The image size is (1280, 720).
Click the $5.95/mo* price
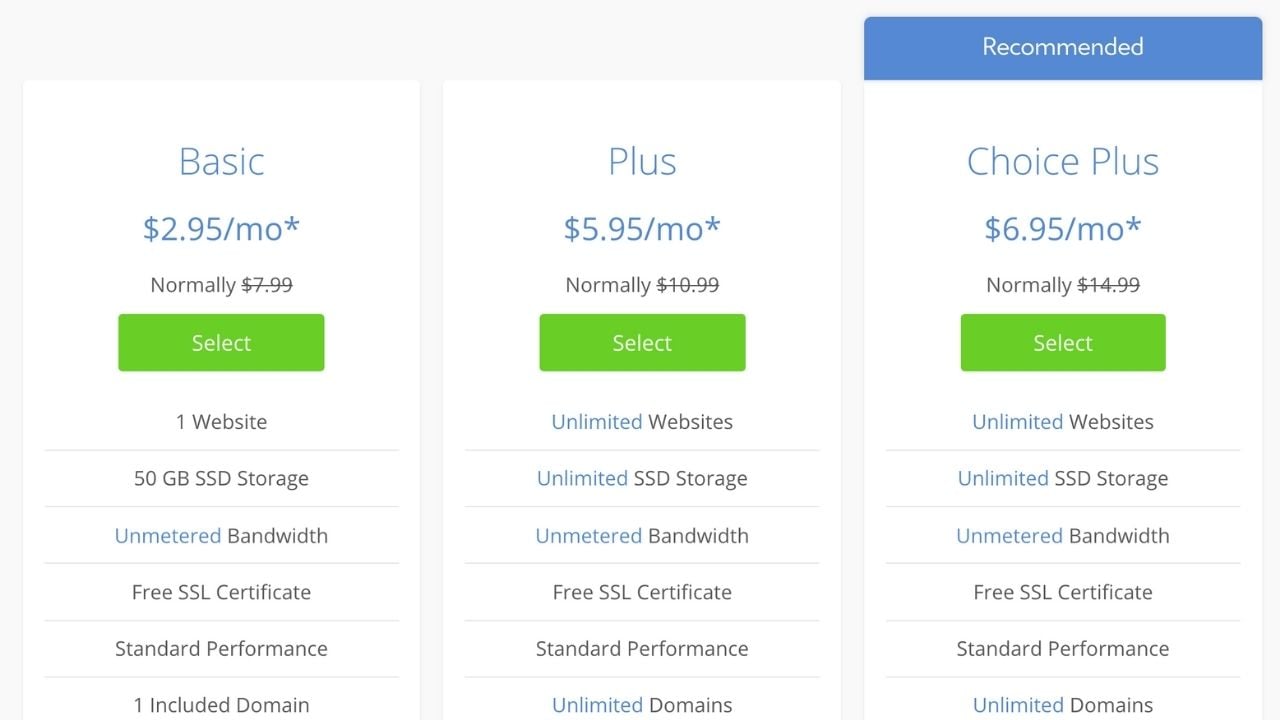click(642, 229)
